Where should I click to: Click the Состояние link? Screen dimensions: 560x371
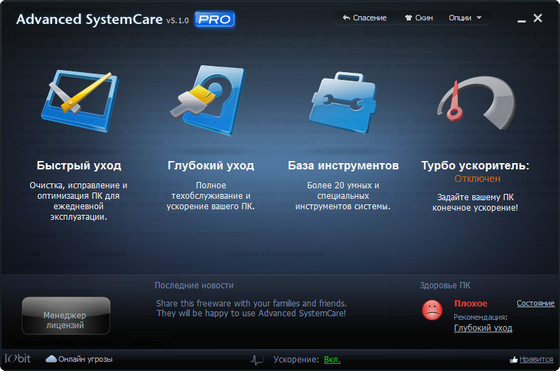tap(535, 303)
